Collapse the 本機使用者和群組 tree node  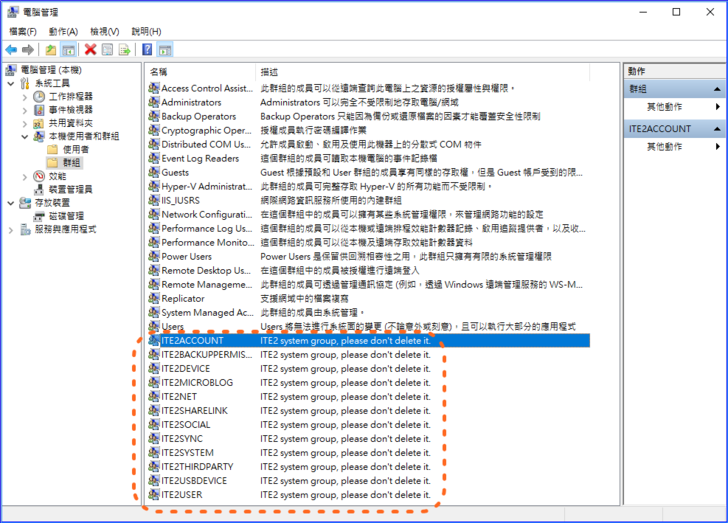click(25, 137)
